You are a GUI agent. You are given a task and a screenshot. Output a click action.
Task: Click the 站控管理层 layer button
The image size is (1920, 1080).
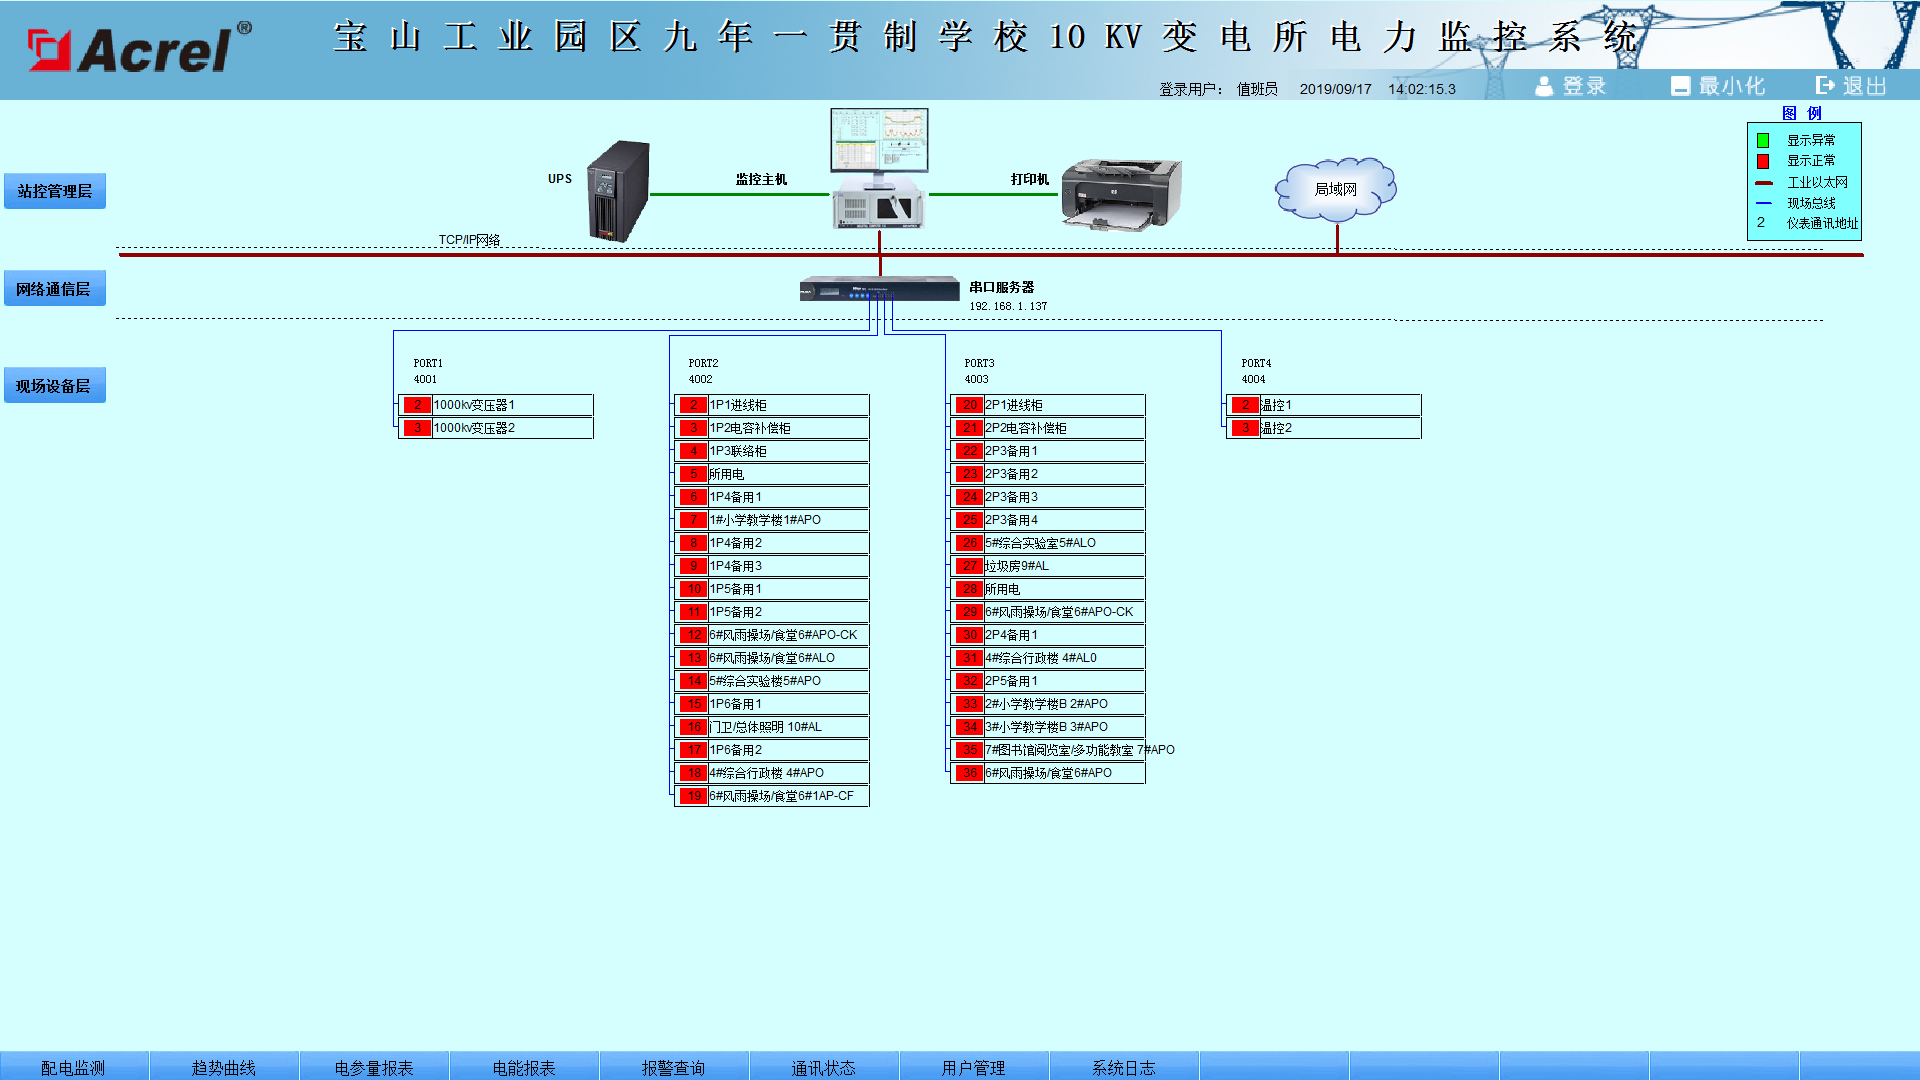pos(55,191)
